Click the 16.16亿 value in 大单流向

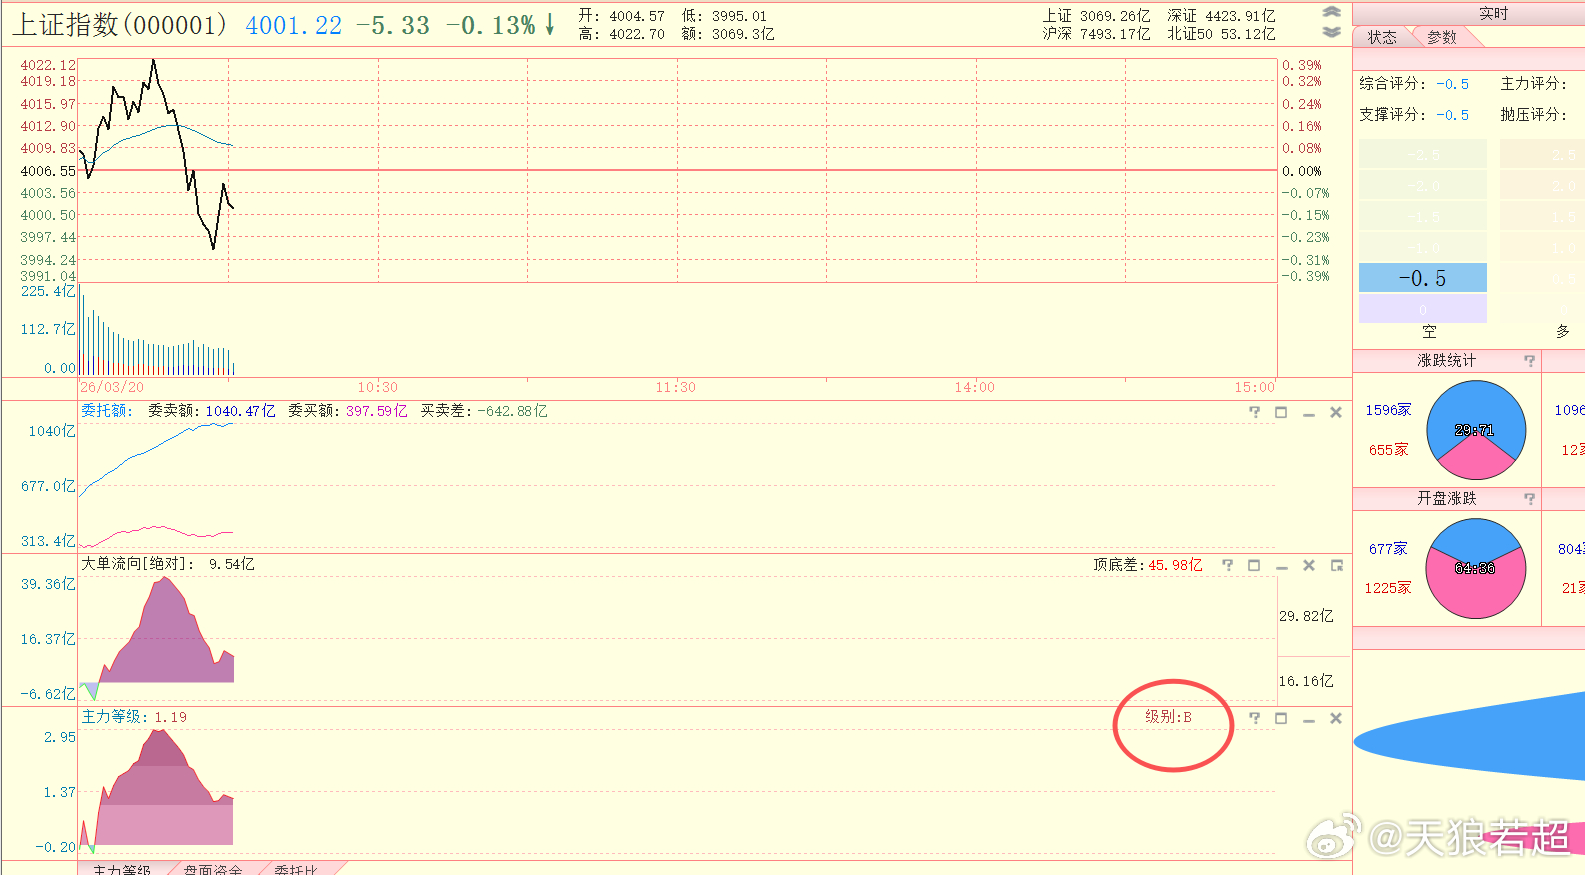coord(1306,681)
